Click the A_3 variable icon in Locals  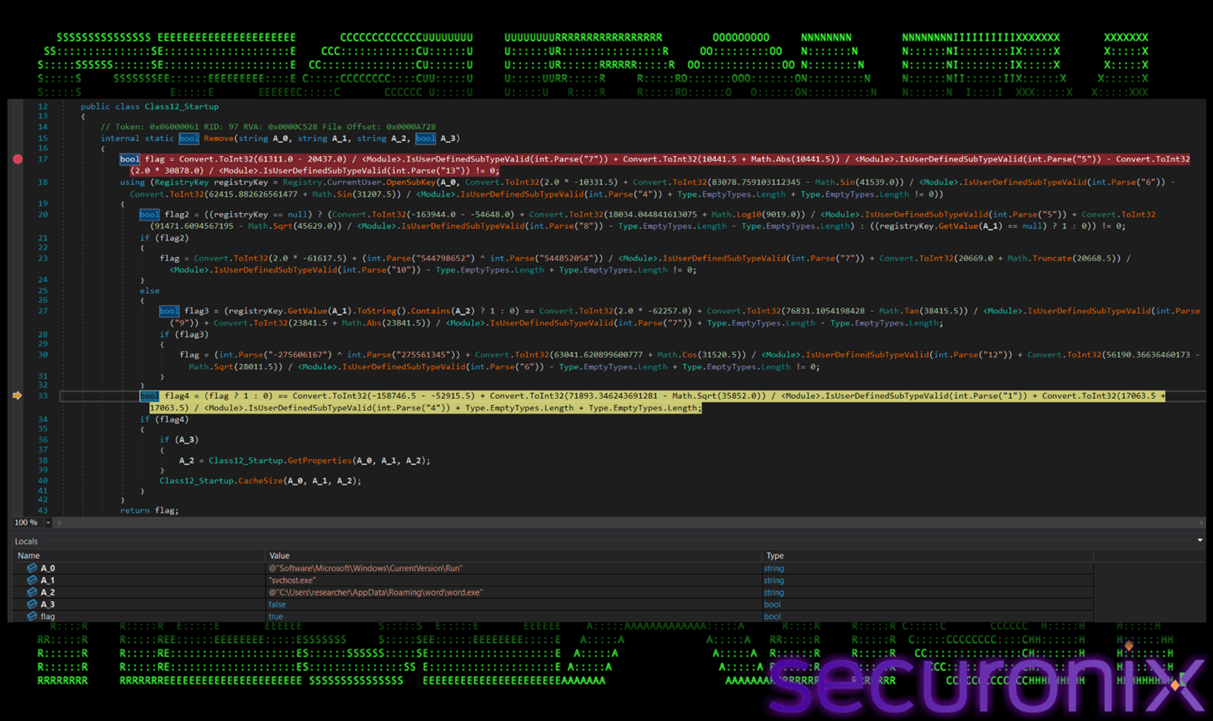pyautogui.click(x=32, y=604)
